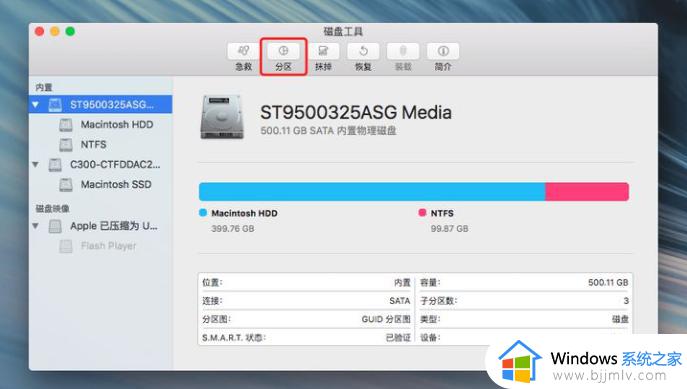Click the blue Macintosh HDD legend dot
This screenshot has width=687, height=389.
click(203, 213)
